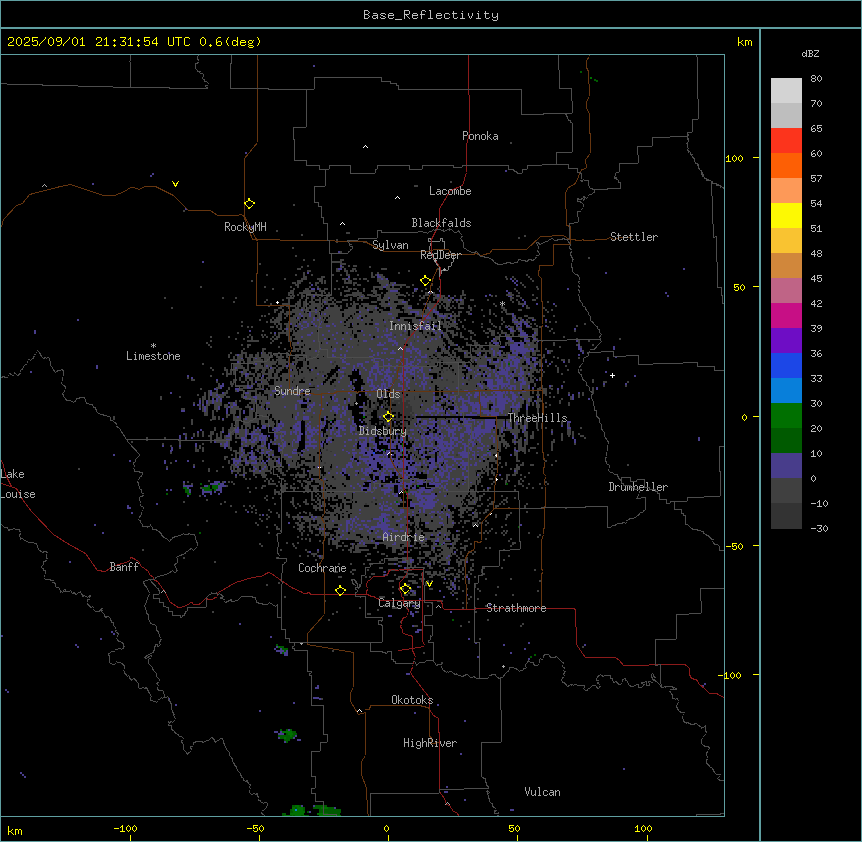This screenshot has height=842, width=862.
Task: Select the royal blue 33-36 dBZ swatch
Action: click(786, 366)
